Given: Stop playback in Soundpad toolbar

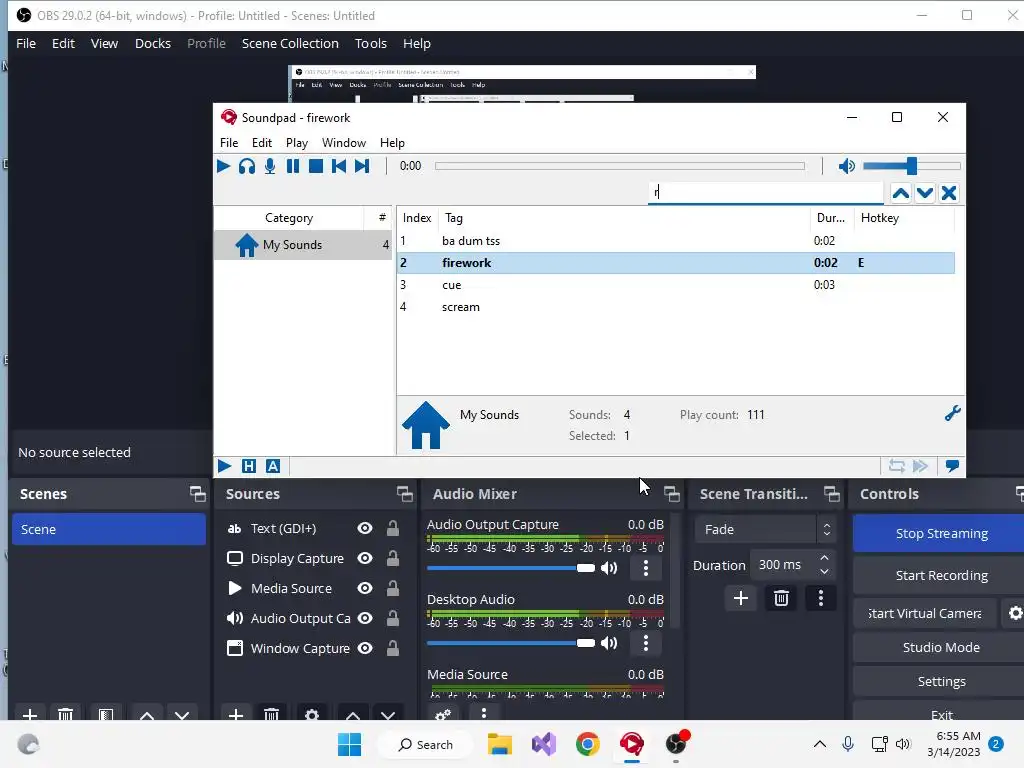Looking at the screenshot, I should pos(316,166).
